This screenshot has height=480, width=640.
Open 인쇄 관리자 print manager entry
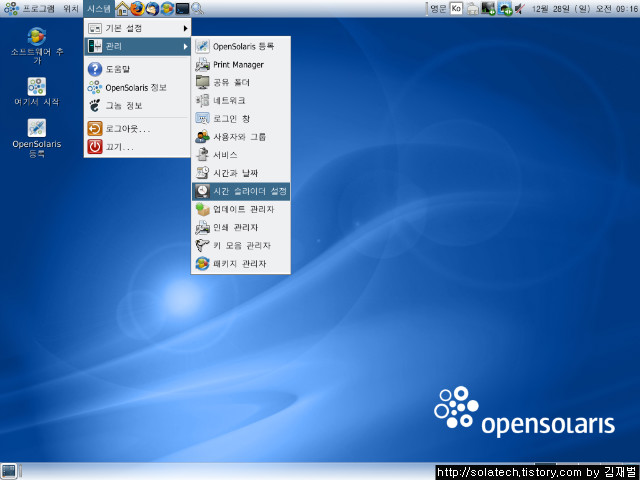tap(241, 227)
